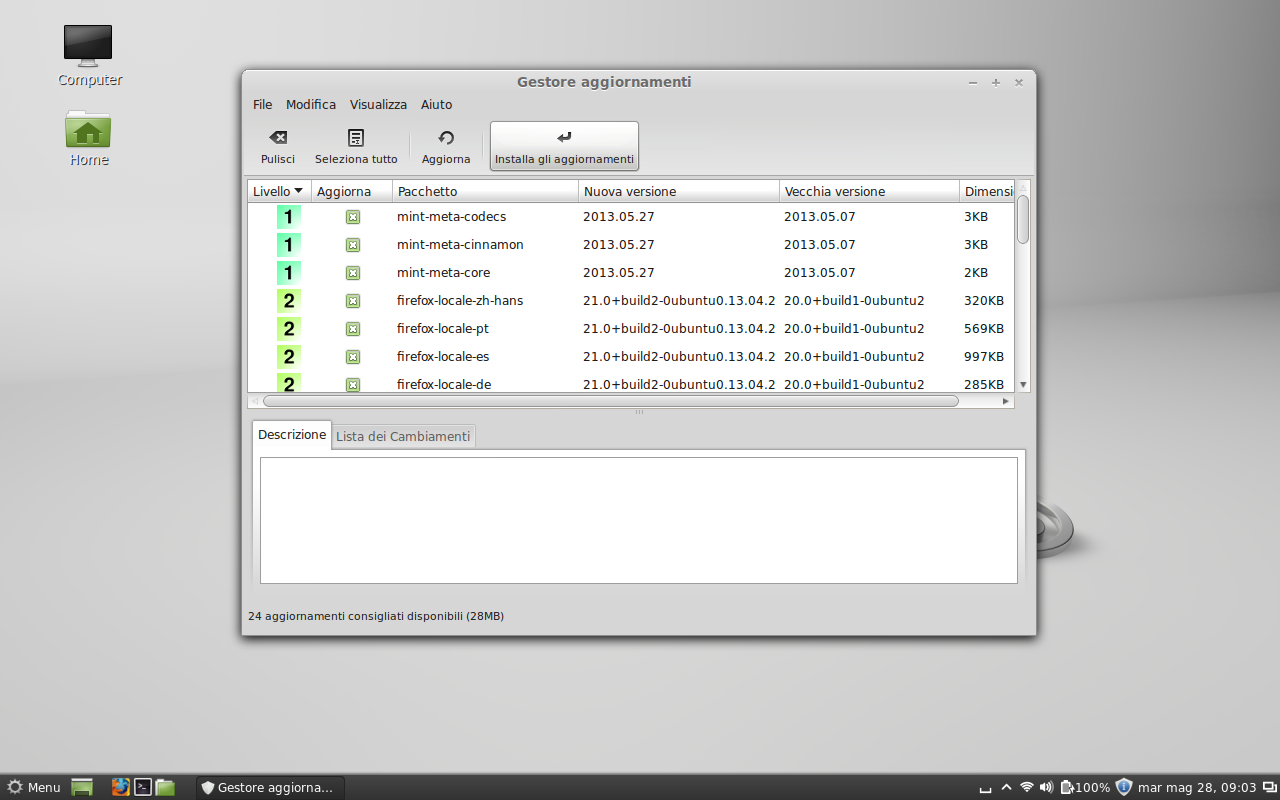
Task: Switch to Lista dei Cambiamenti tab
Action: pos(403,436)
